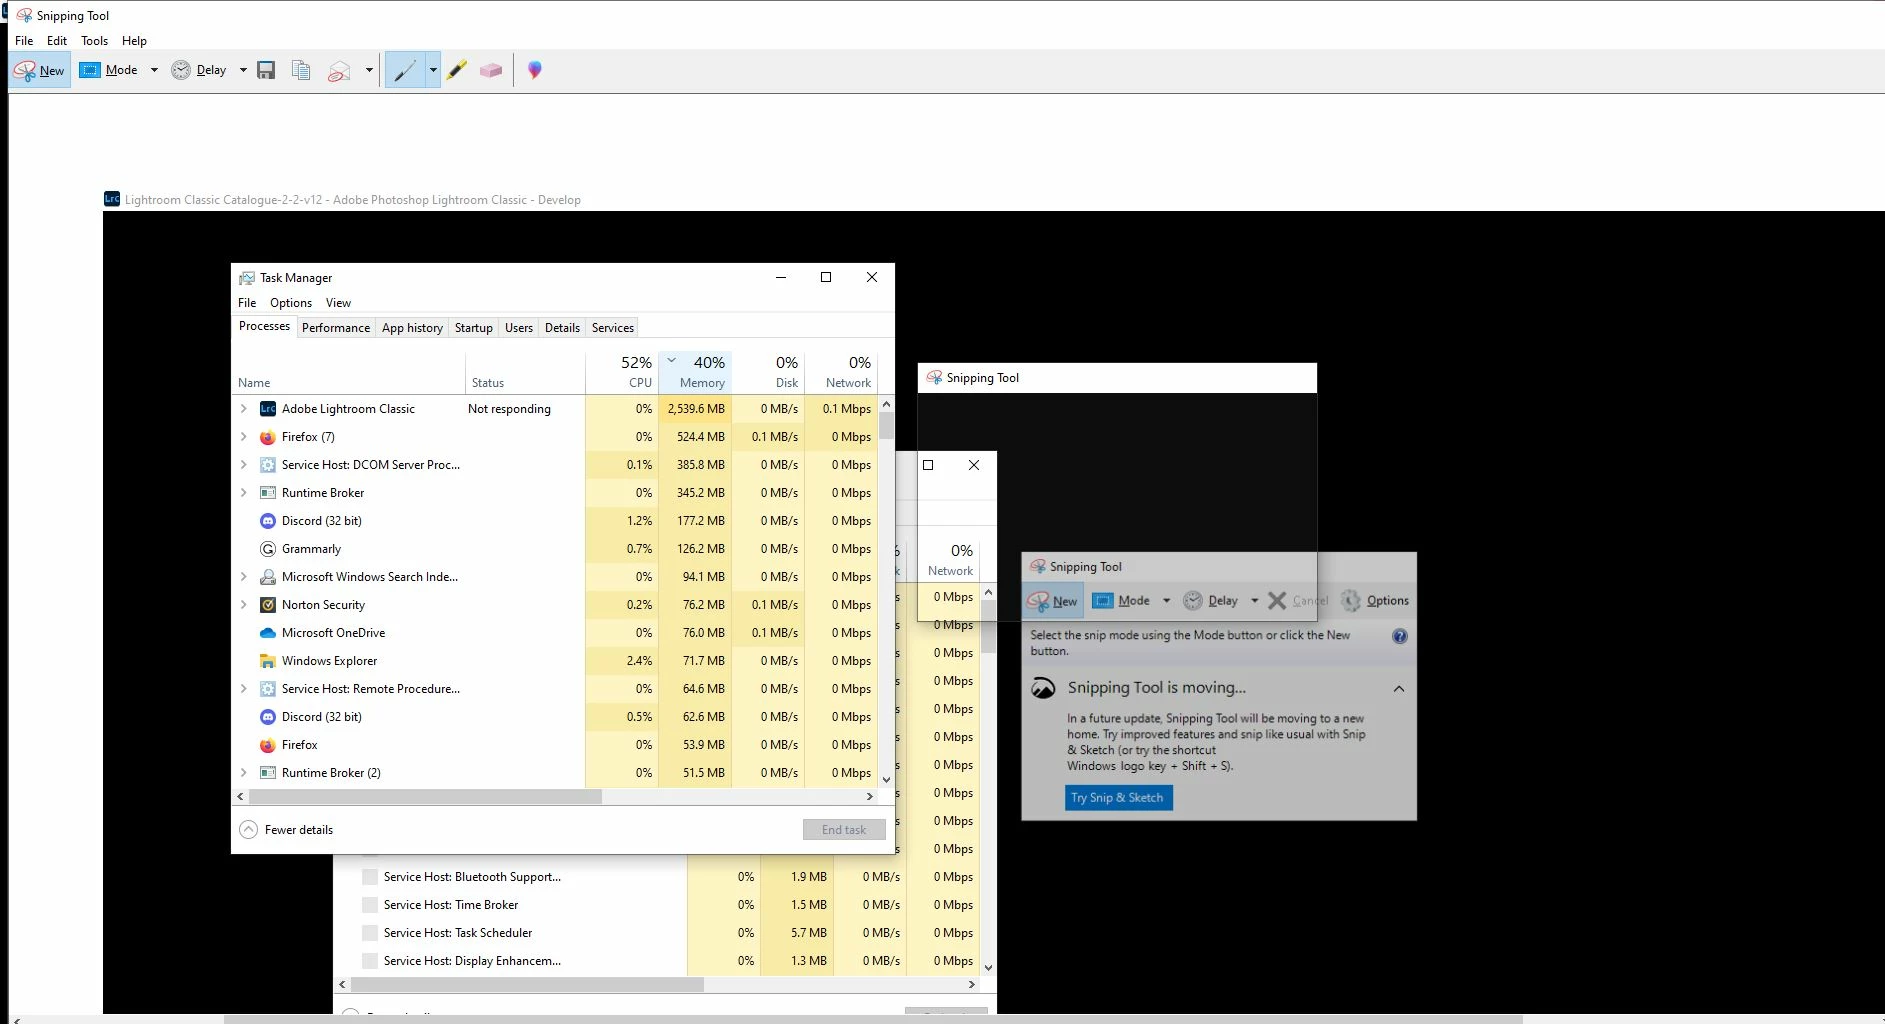Image resolution: width=1885 pixels, height=1024 pixels.
Task: Expand the Firefox (7) process group
Action: pos(244,437)
